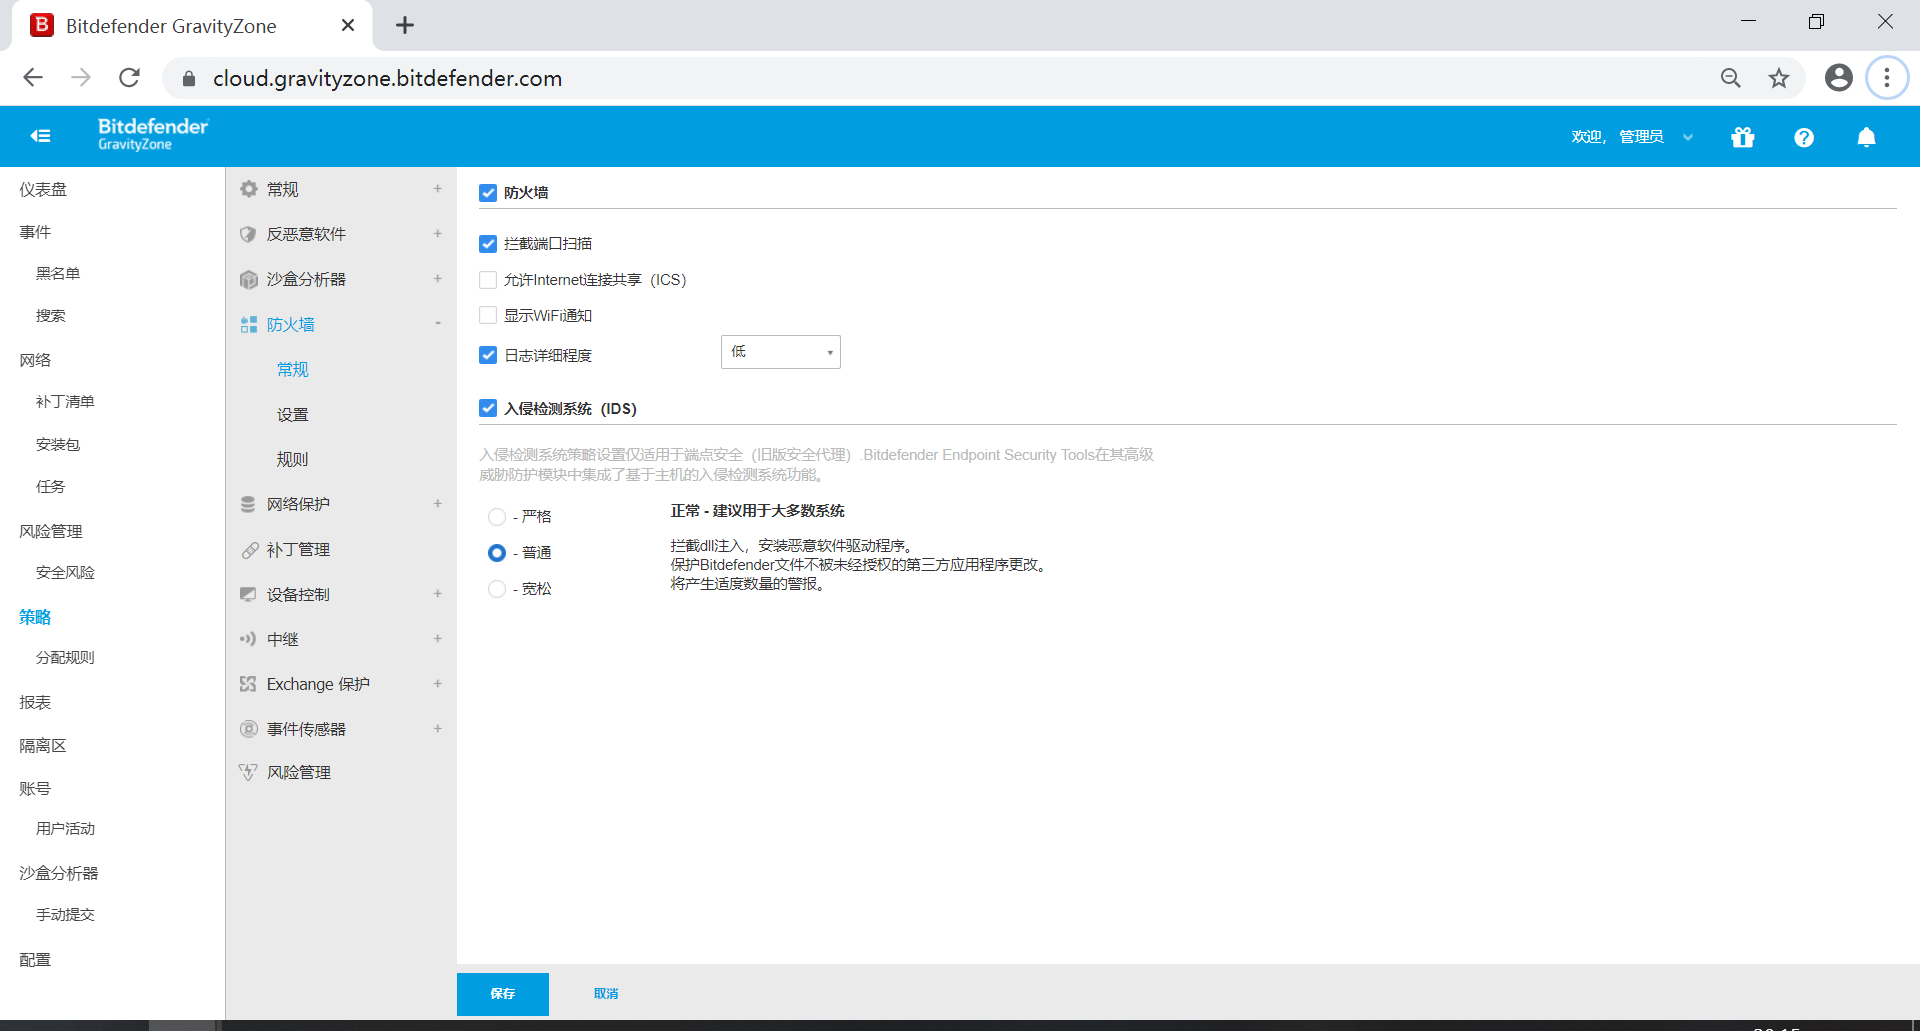Click the Exchange 保护 icon

click(248, 684)
